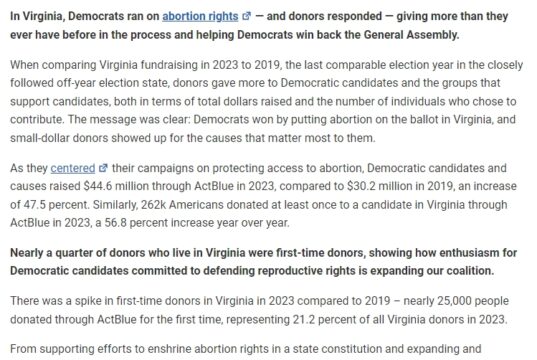Click the words "General Assembly"

[x=411, y=35]
